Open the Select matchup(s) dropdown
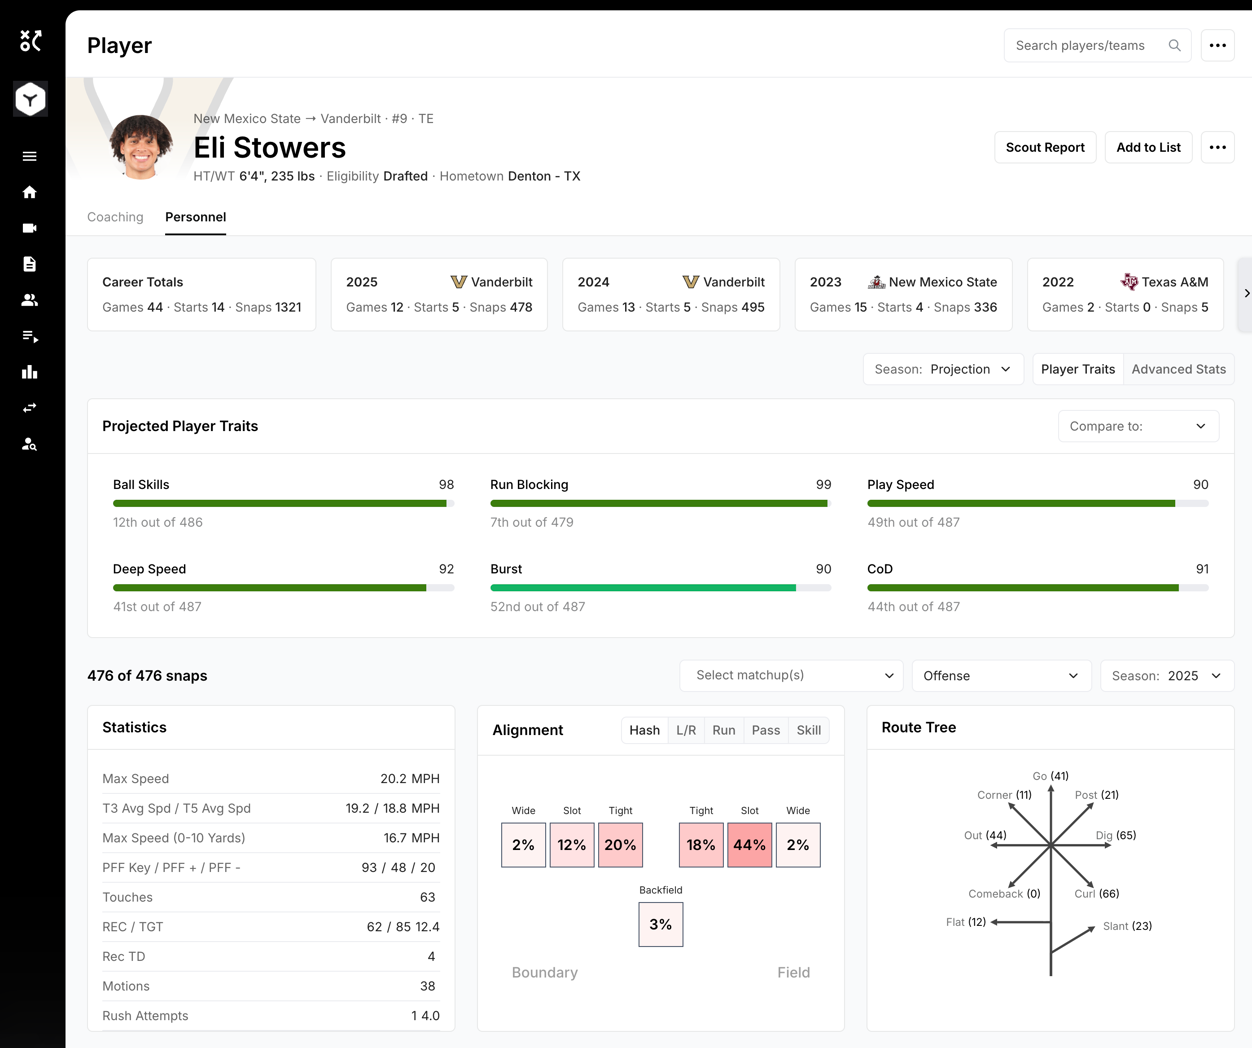 792,676
